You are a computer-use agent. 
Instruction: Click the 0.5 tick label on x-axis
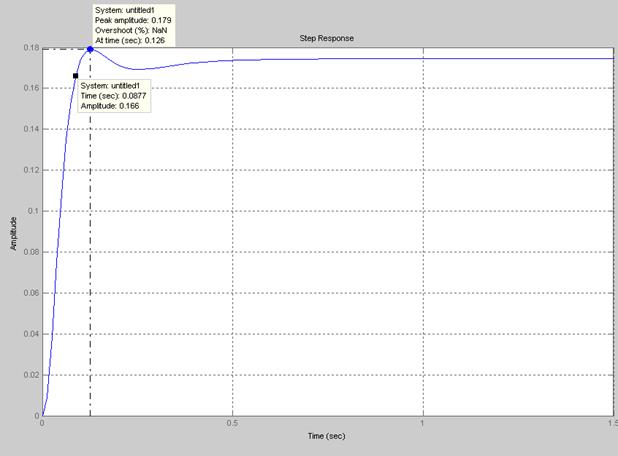233,423
